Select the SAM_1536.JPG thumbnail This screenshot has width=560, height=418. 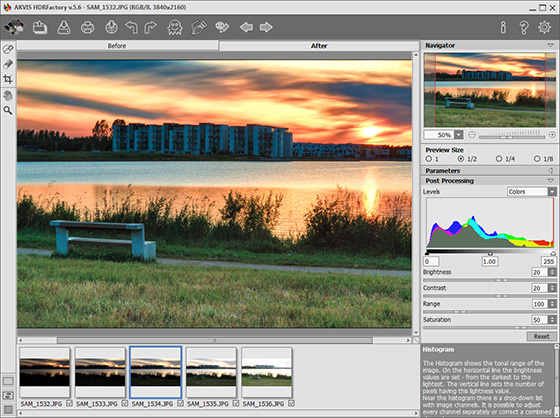(267, 372)
